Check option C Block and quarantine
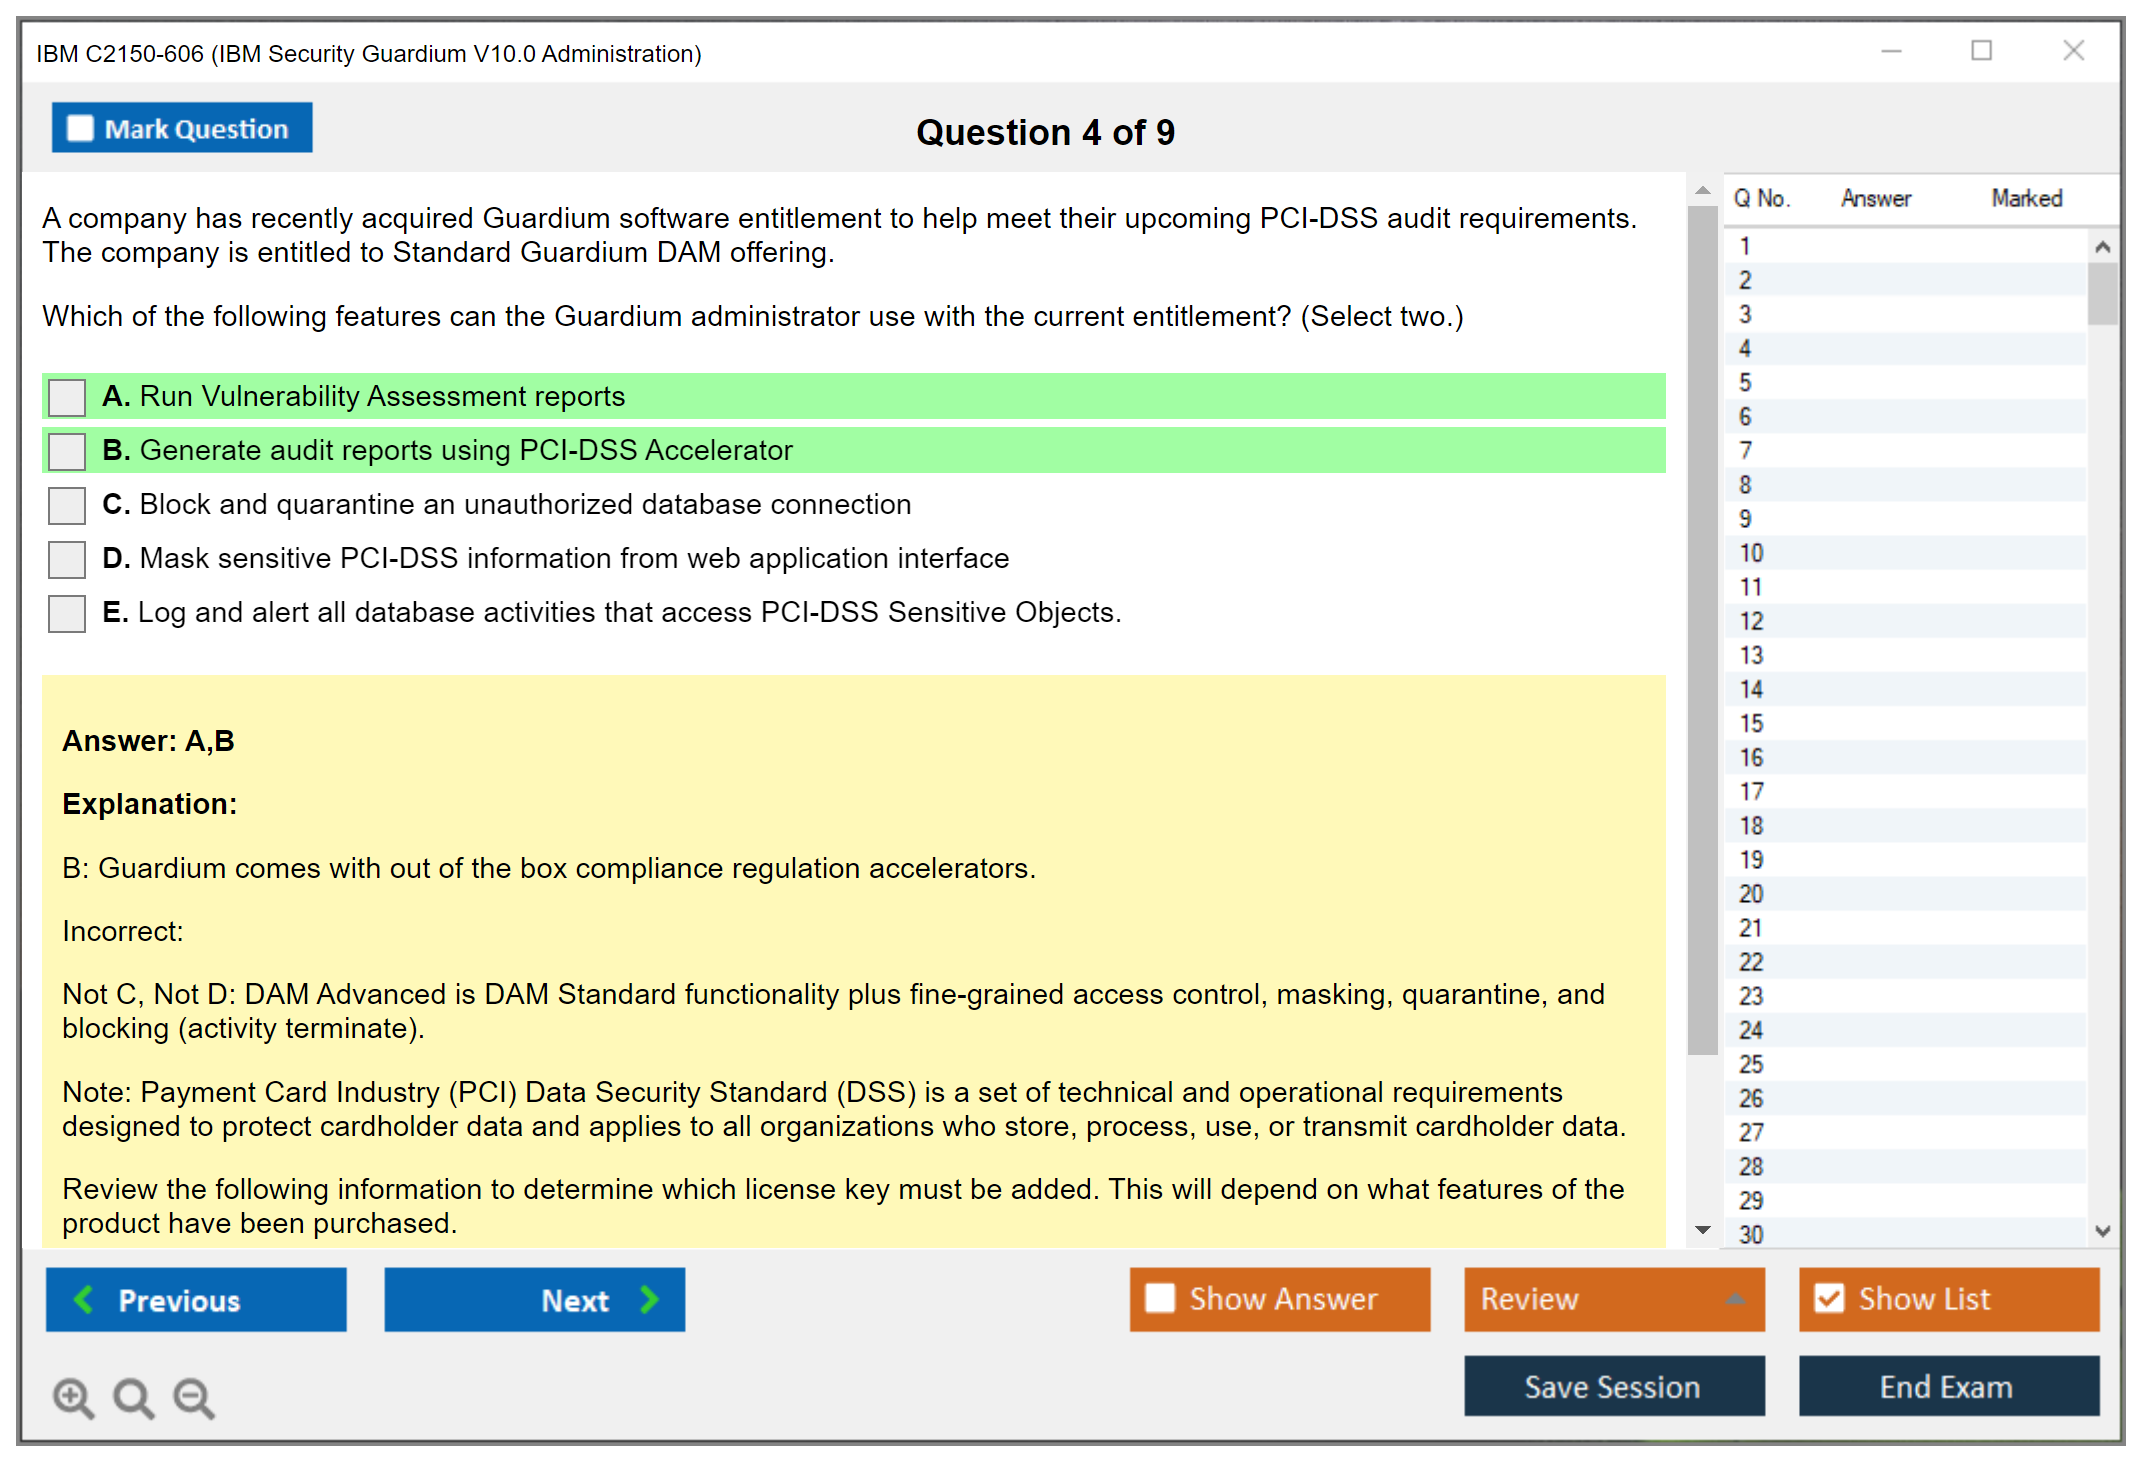The width and height of the screenshot is (2150, 1470). (67, 505)
